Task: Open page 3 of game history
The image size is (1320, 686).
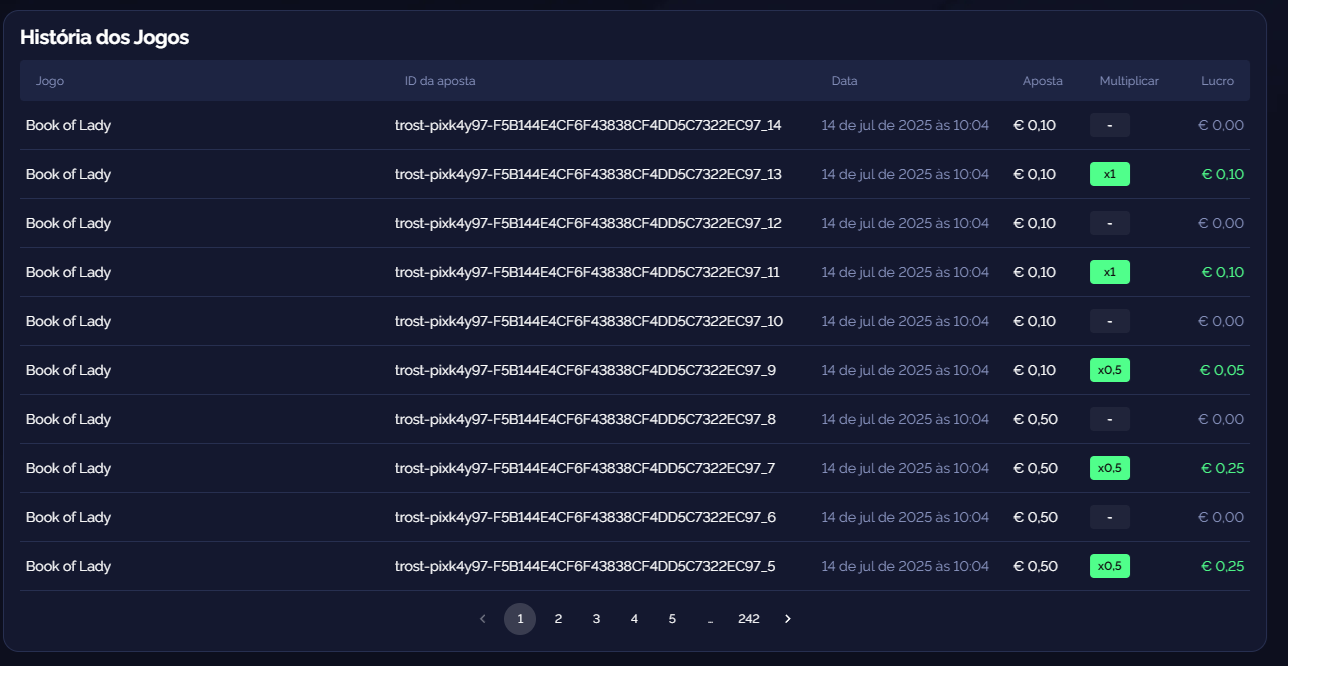Action: pos(596,619)
